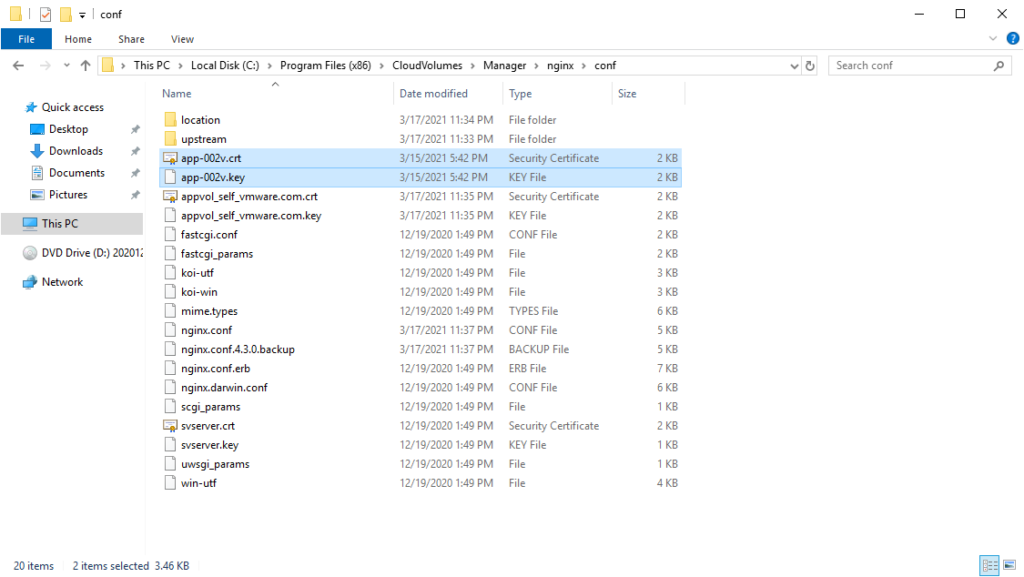The image size is (1024, 577).
Task: Switch to details view layout
Action: point(988,566)
